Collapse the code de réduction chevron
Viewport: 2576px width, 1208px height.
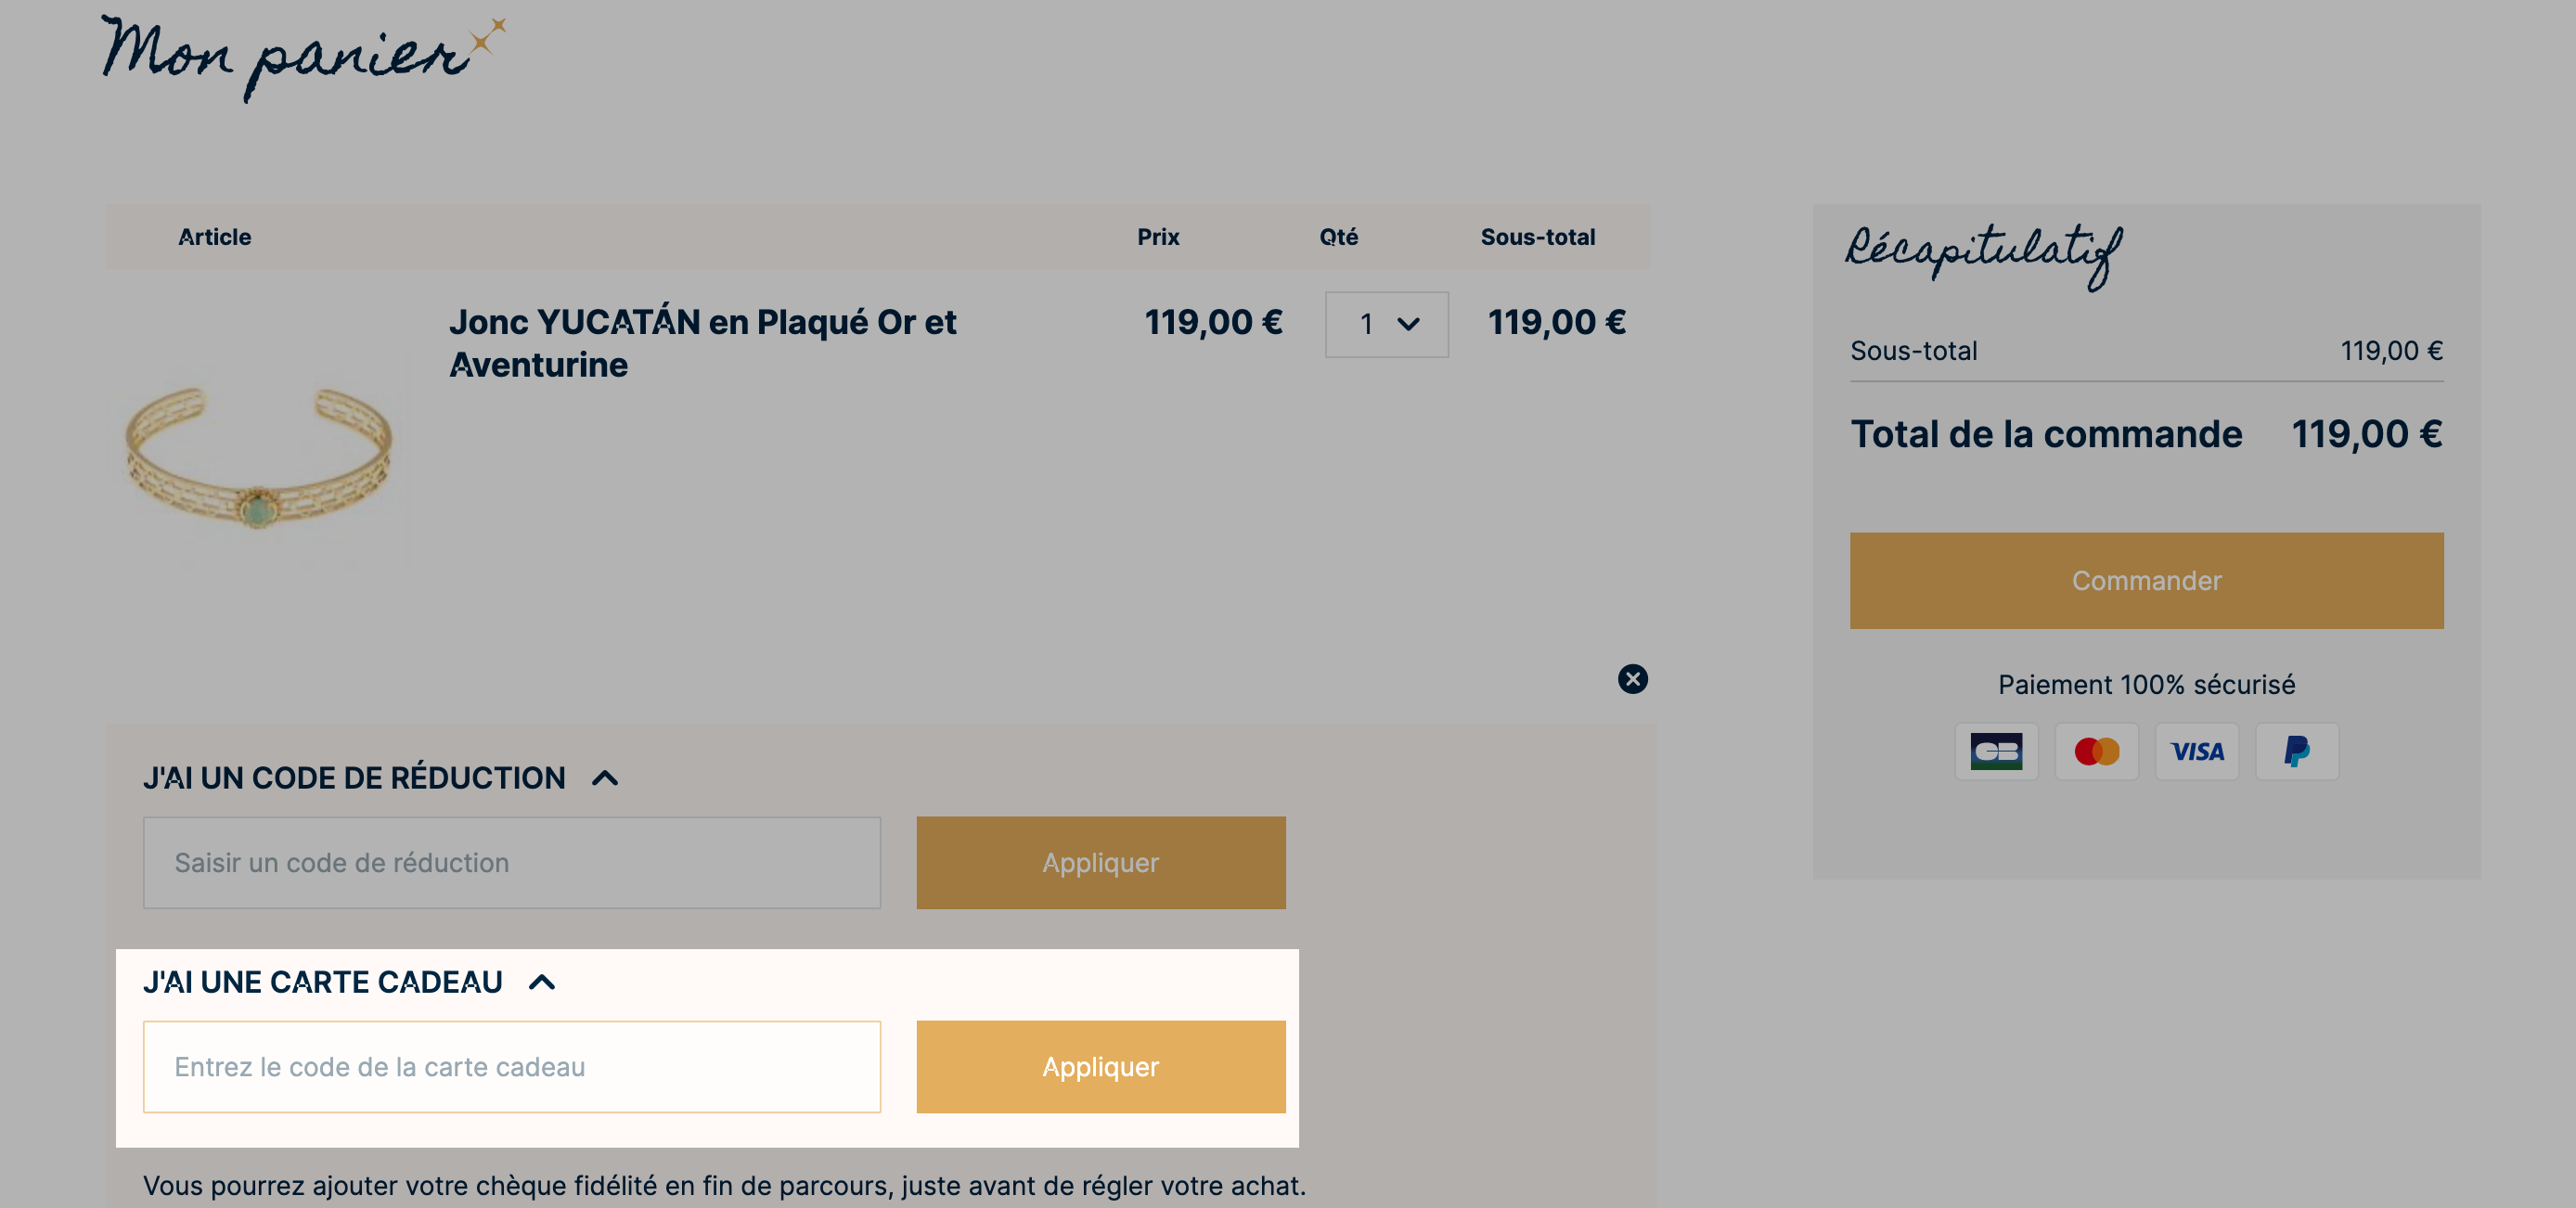click(605, 778)
